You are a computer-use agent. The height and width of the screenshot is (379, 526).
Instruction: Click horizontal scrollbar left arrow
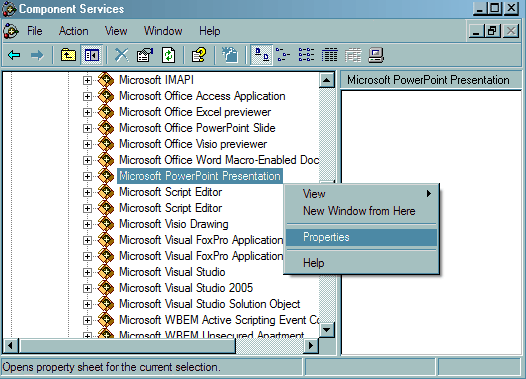click(10, 345)
